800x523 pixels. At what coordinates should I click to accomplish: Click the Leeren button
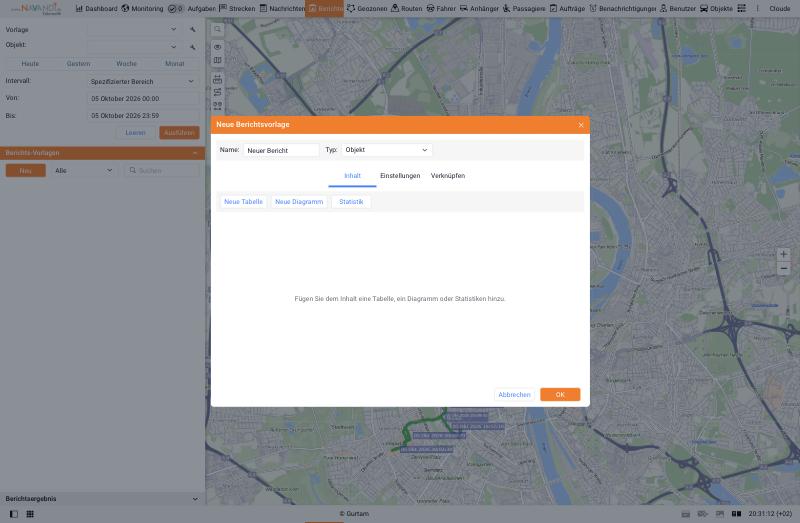(x=135, y=133)
